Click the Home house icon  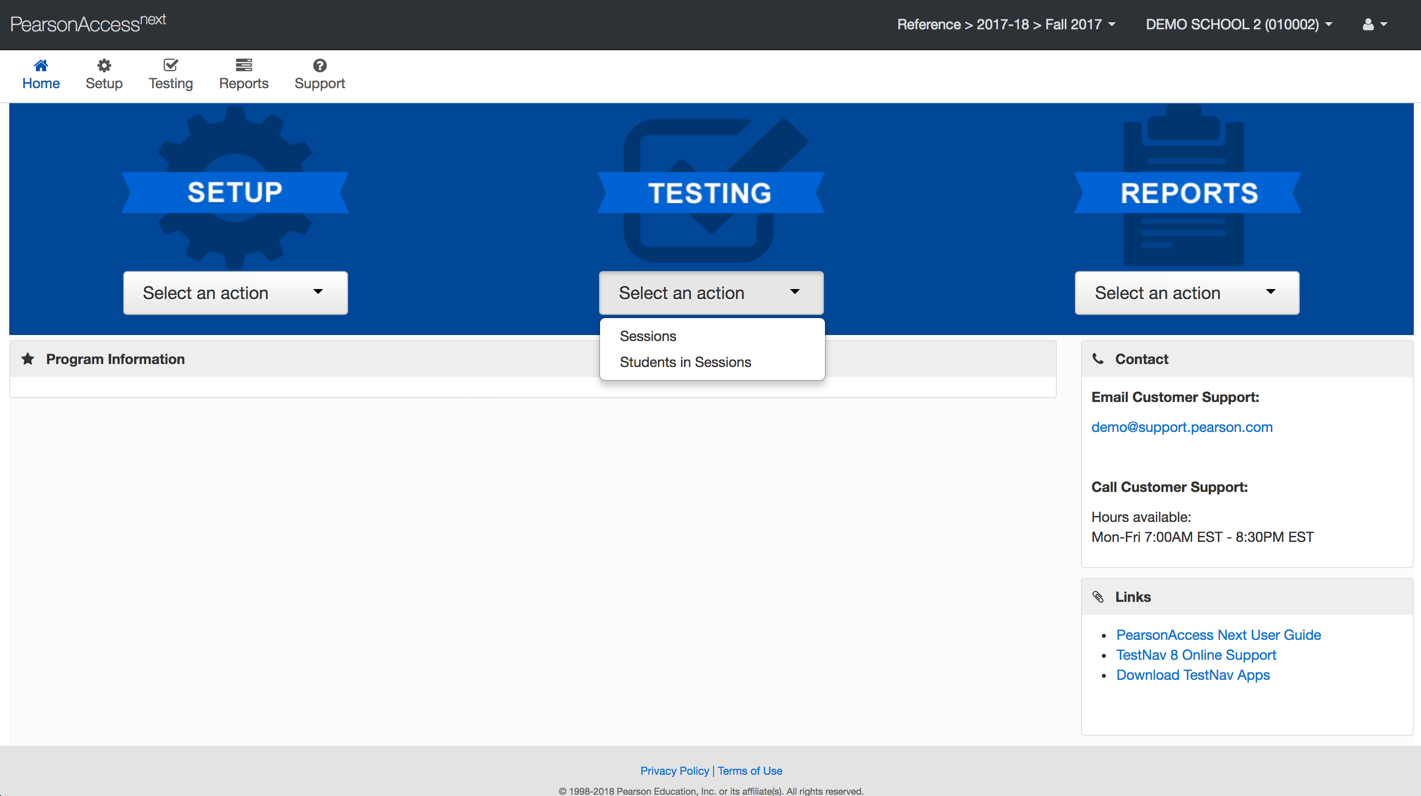point(41,66)
